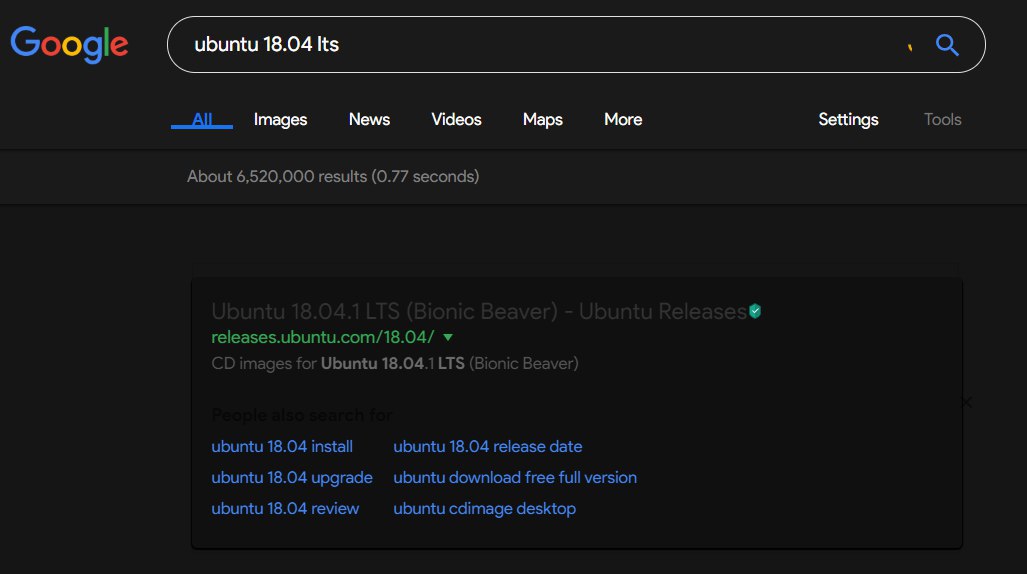Search for ubuntu 18.04 review
1027x574 pixels.
pos(285,508)
